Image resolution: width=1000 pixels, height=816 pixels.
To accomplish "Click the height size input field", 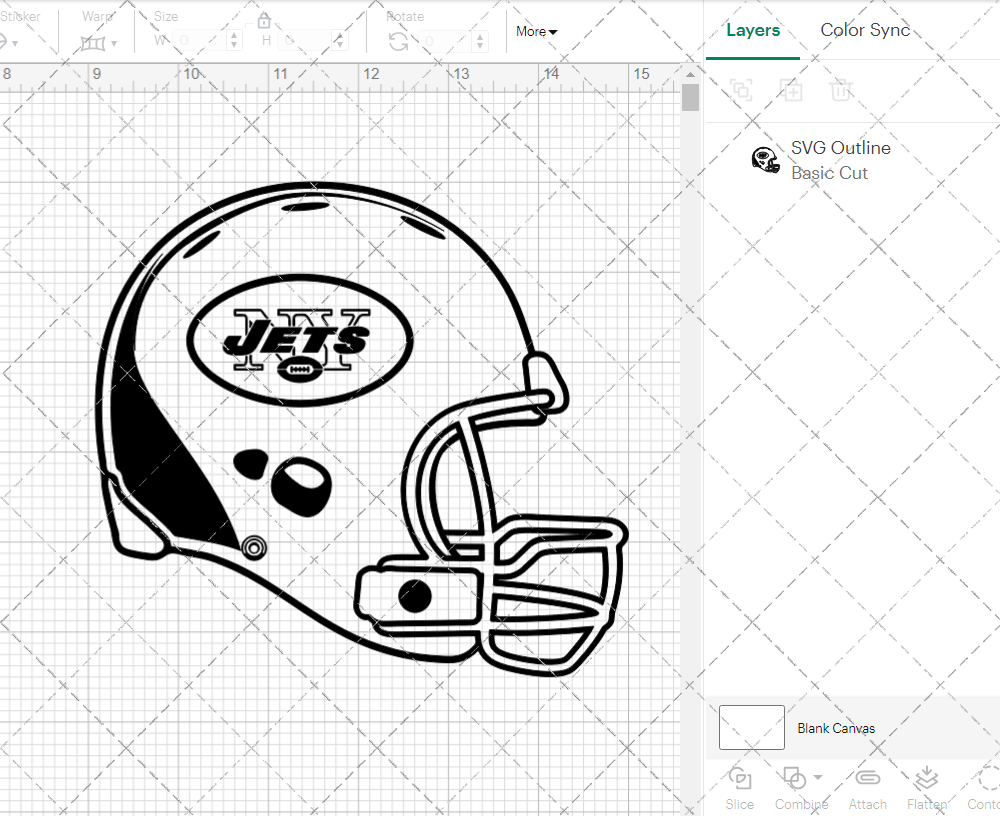I will click(x=308, y=41).
